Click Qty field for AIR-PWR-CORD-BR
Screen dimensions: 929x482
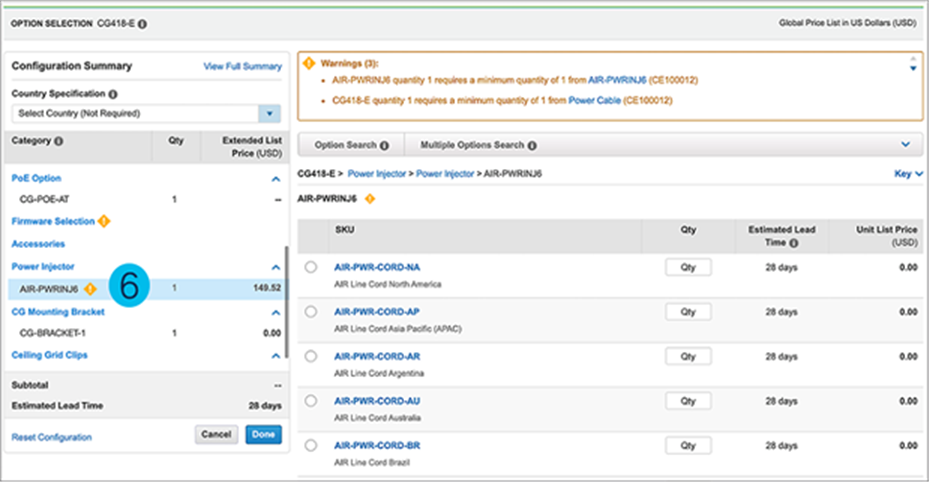(x=688, y=445)
